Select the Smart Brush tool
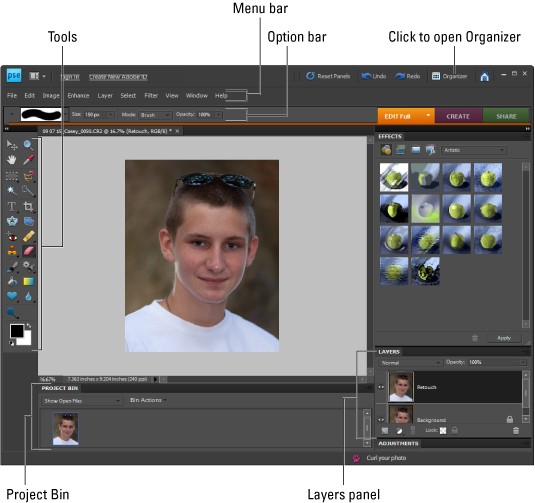 coord(28,266)
